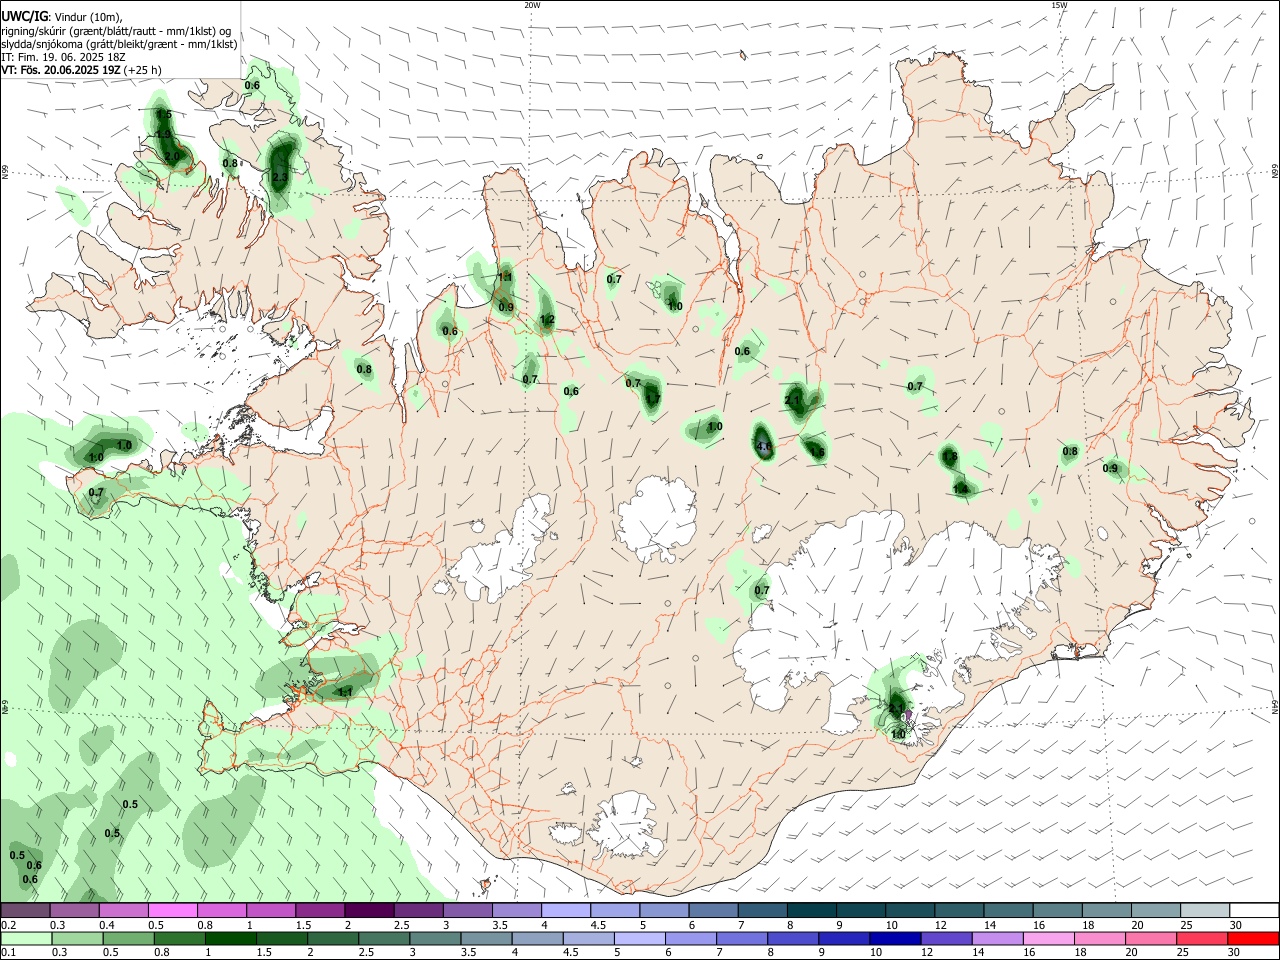
Task: Click the 2.0 precipitation value label
Action: tap(172, 156)
